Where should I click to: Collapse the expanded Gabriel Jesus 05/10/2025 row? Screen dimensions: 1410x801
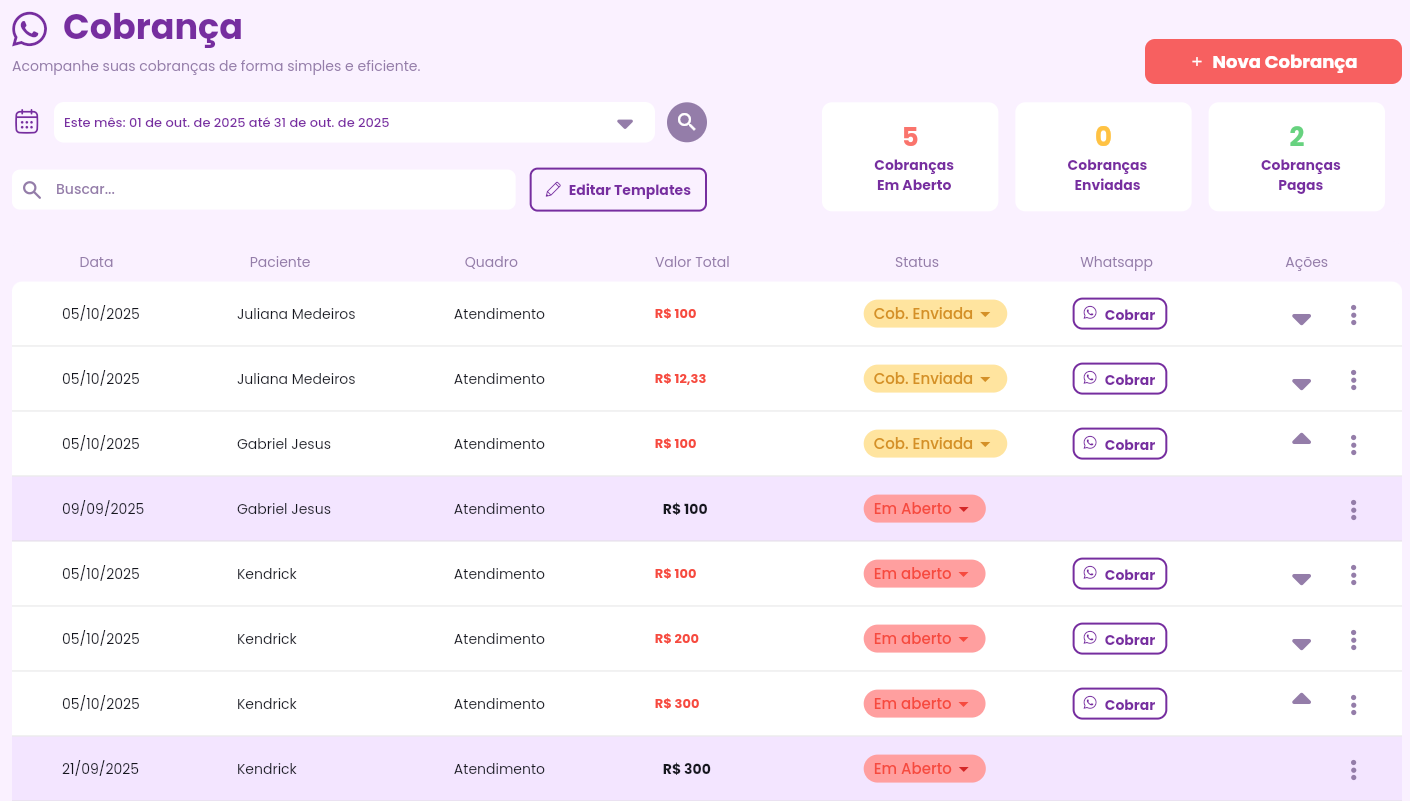[1301, 439]
